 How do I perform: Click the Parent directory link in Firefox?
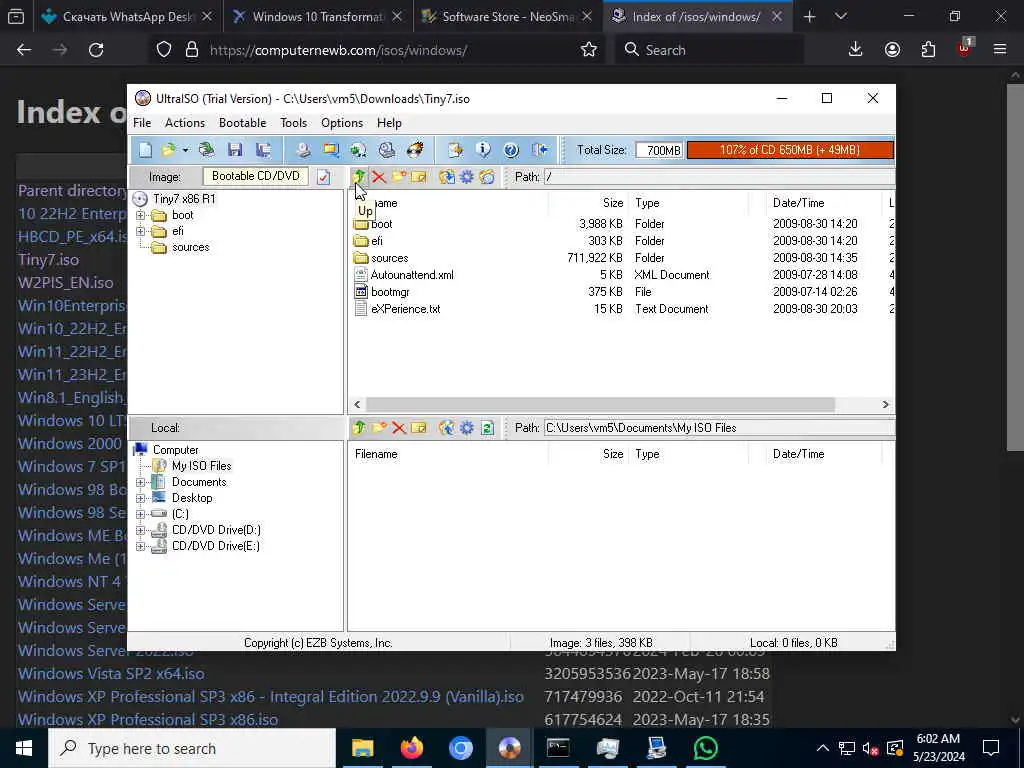tap(72, 191)
